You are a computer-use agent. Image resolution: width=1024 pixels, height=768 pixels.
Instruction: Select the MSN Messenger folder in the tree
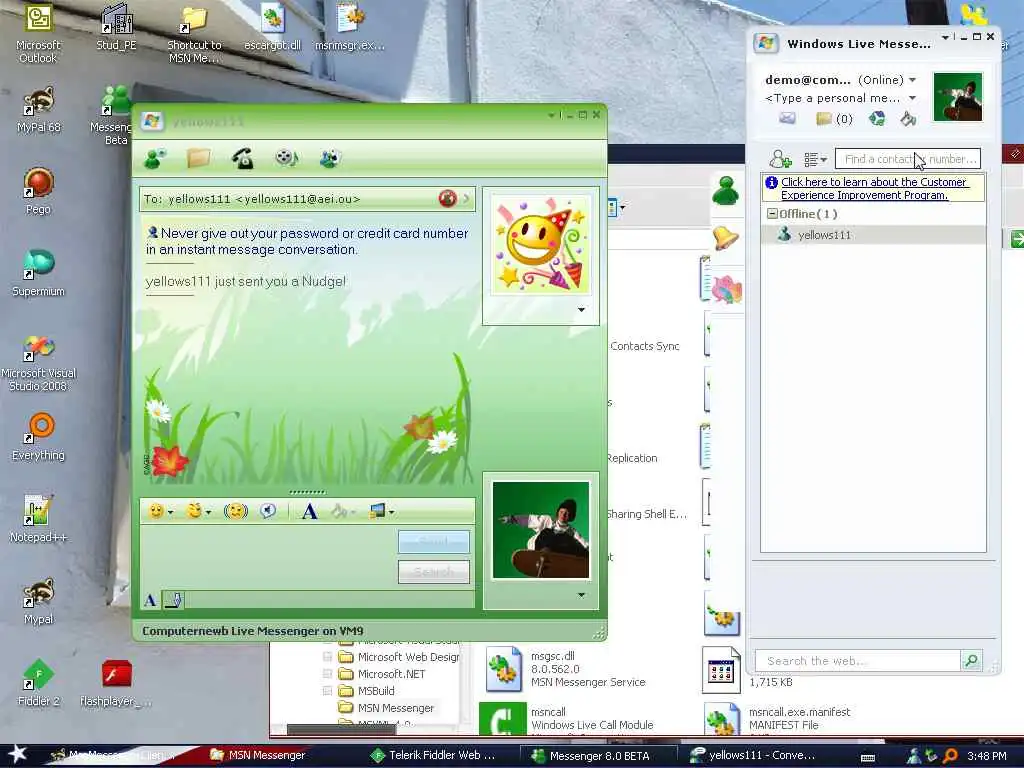click(x=395, y=707)
